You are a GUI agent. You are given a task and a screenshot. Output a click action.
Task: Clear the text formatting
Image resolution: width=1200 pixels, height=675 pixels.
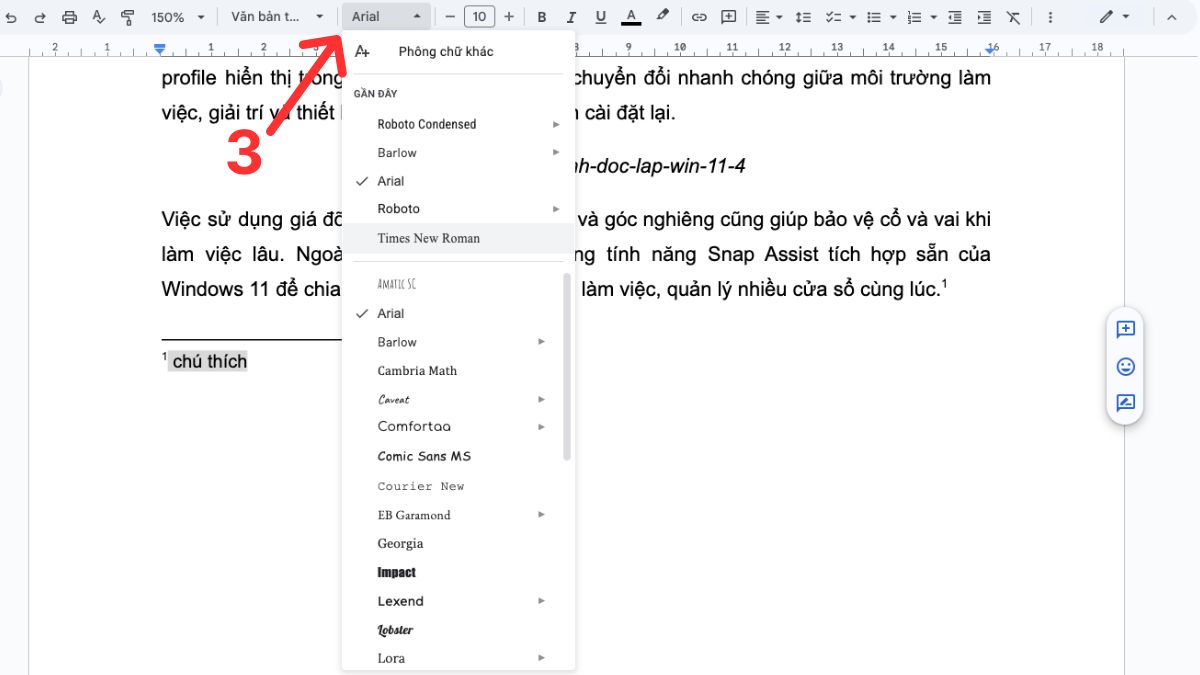click(1013, 17)
